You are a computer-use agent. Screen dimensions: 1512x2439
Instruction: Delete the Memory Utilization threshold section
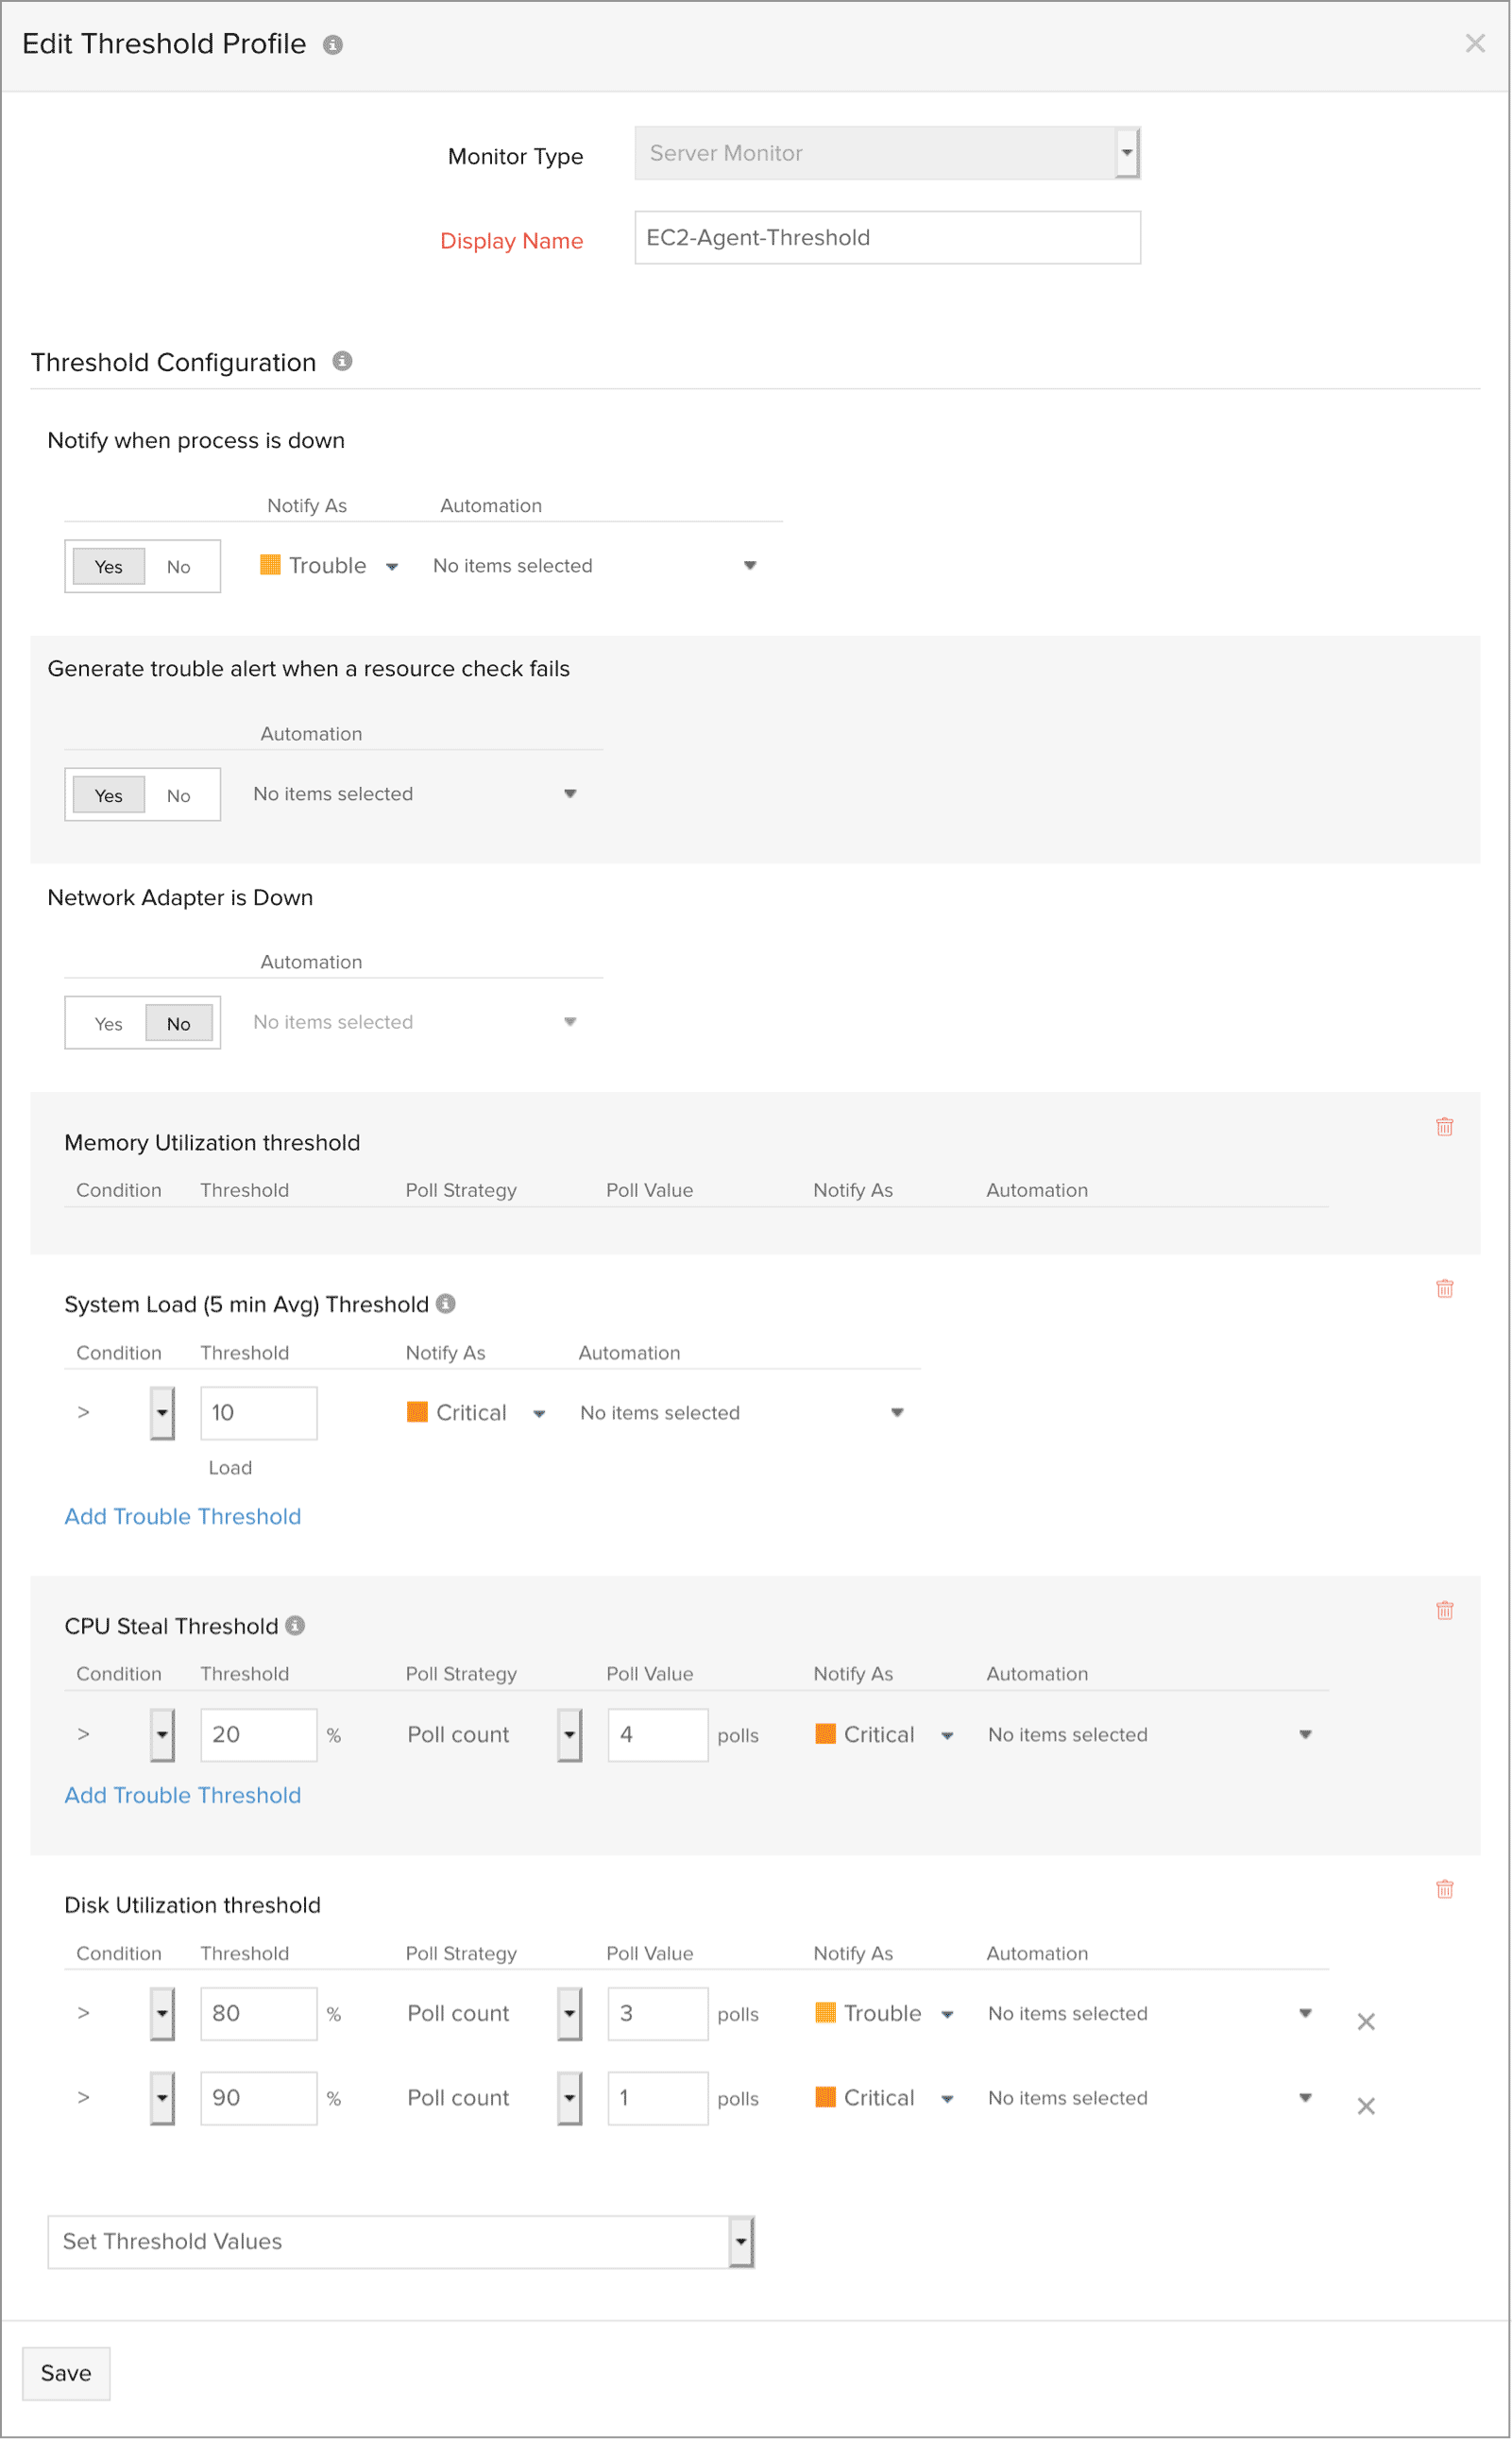pos(1444,1127)
